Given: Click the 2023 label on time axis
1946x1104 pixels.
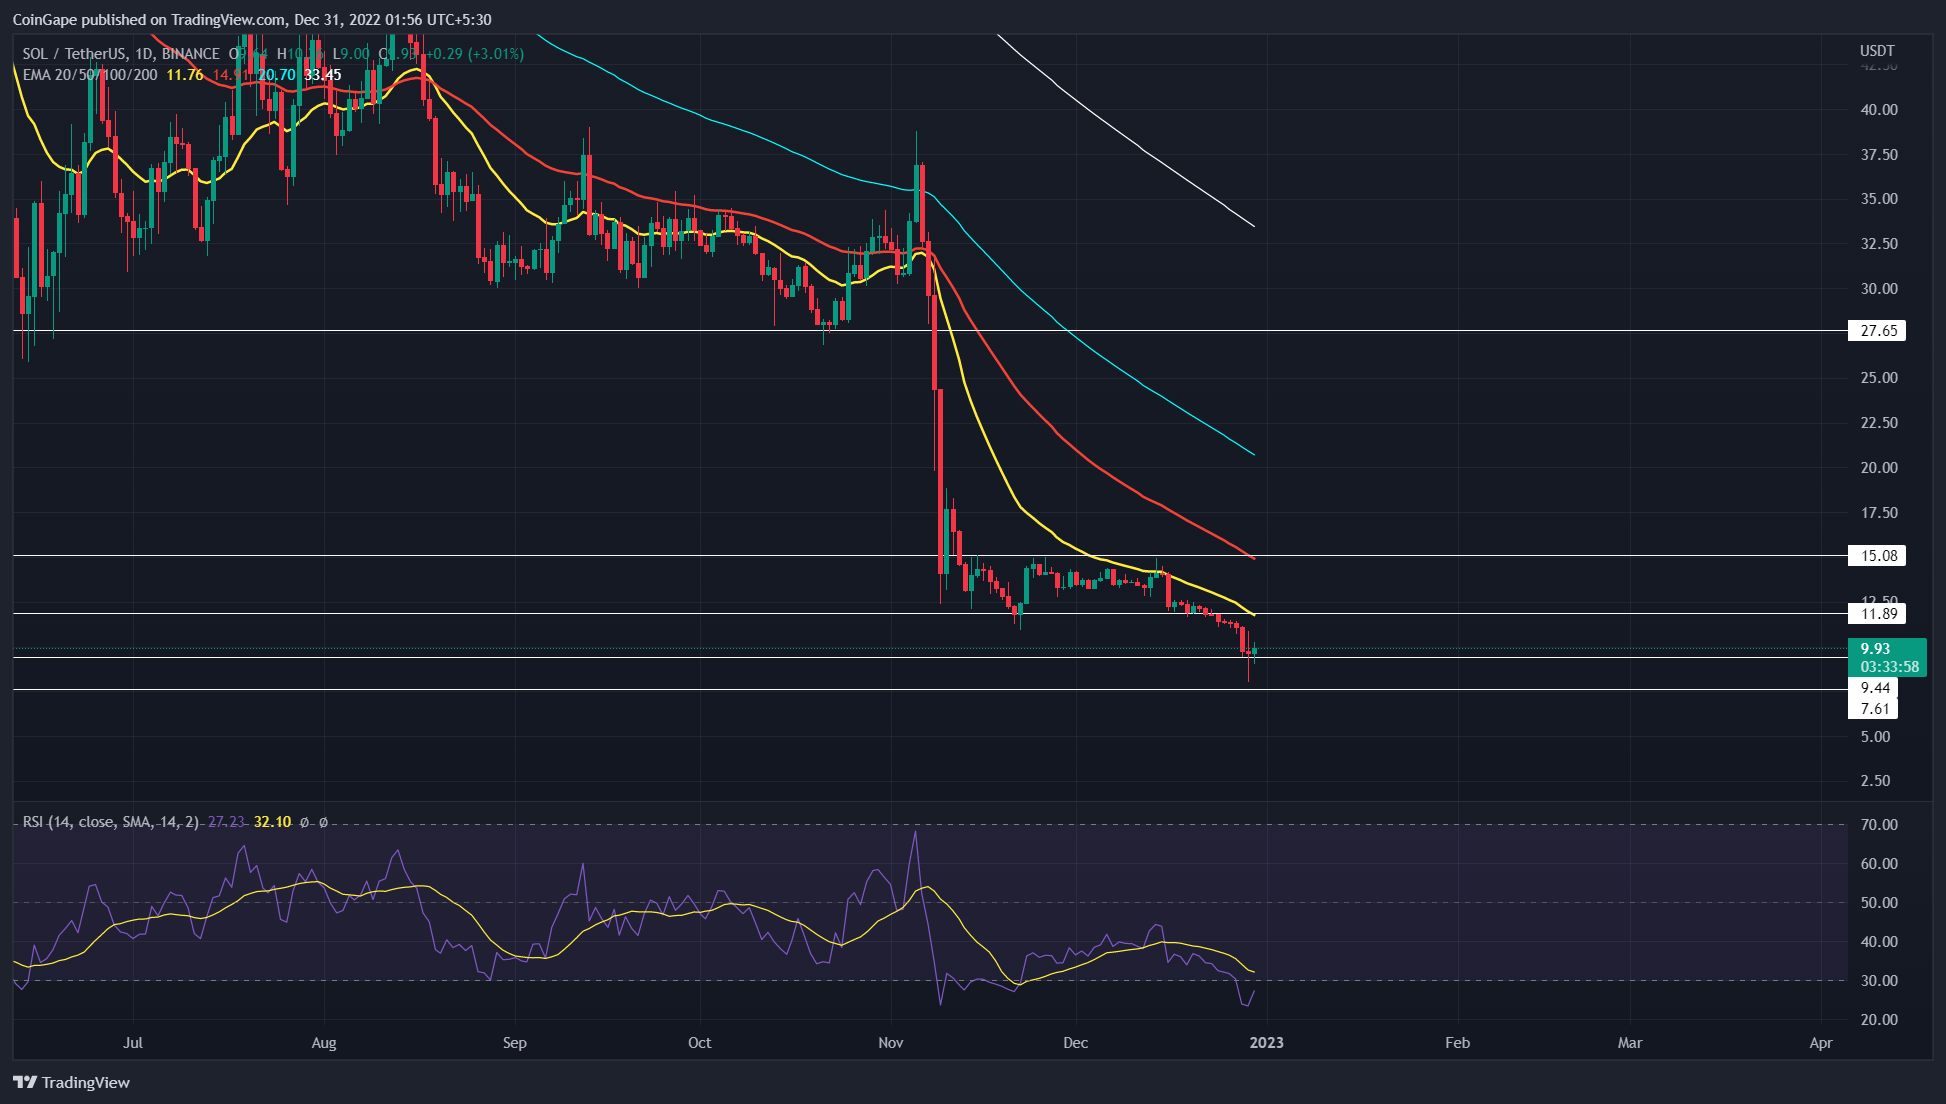Looking at the screenshot, I should [1267, 1043].
